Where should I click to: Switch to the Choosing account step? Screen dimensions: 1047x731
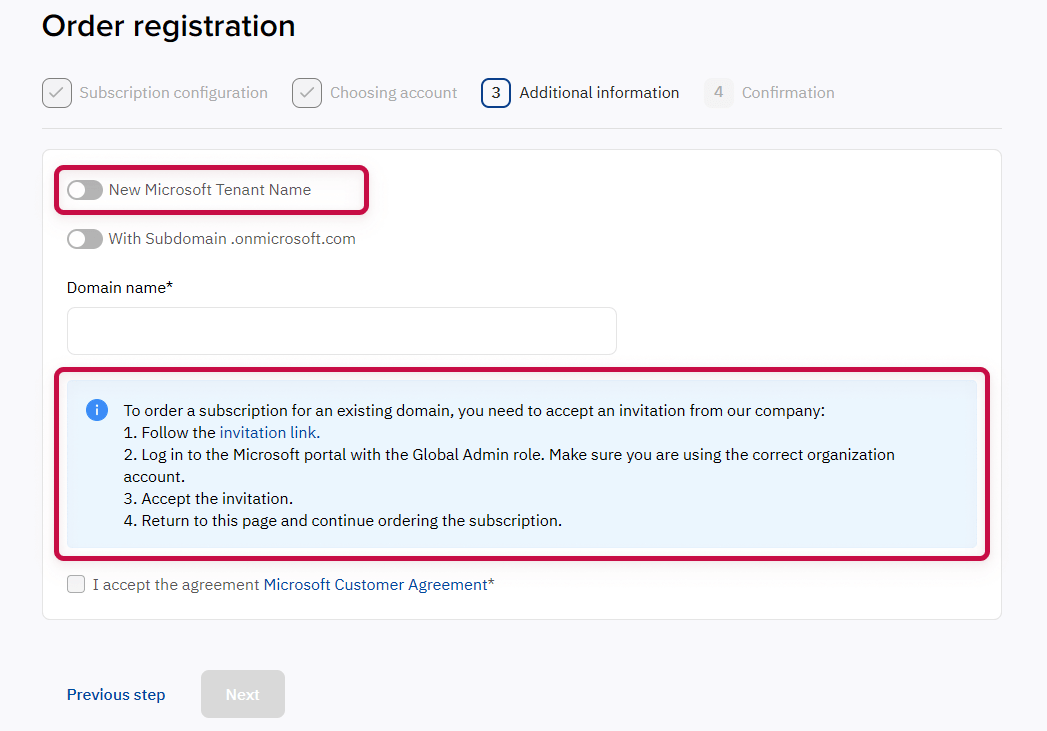point(393,92)
